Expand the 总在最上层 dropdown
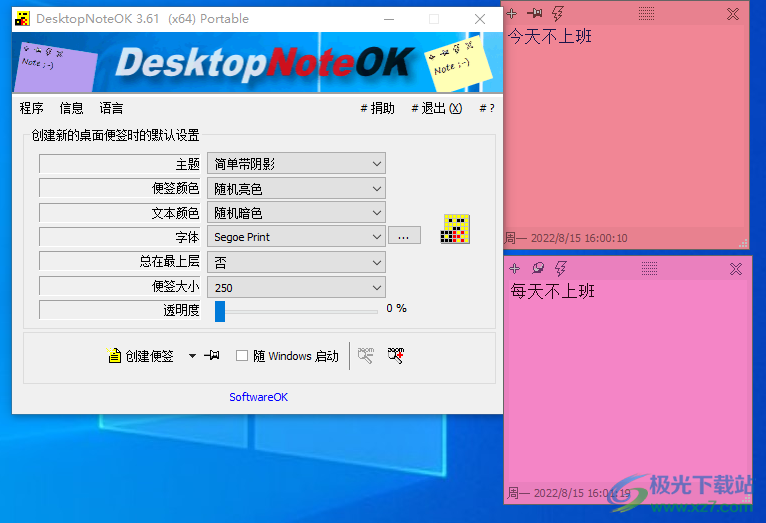 296,262
